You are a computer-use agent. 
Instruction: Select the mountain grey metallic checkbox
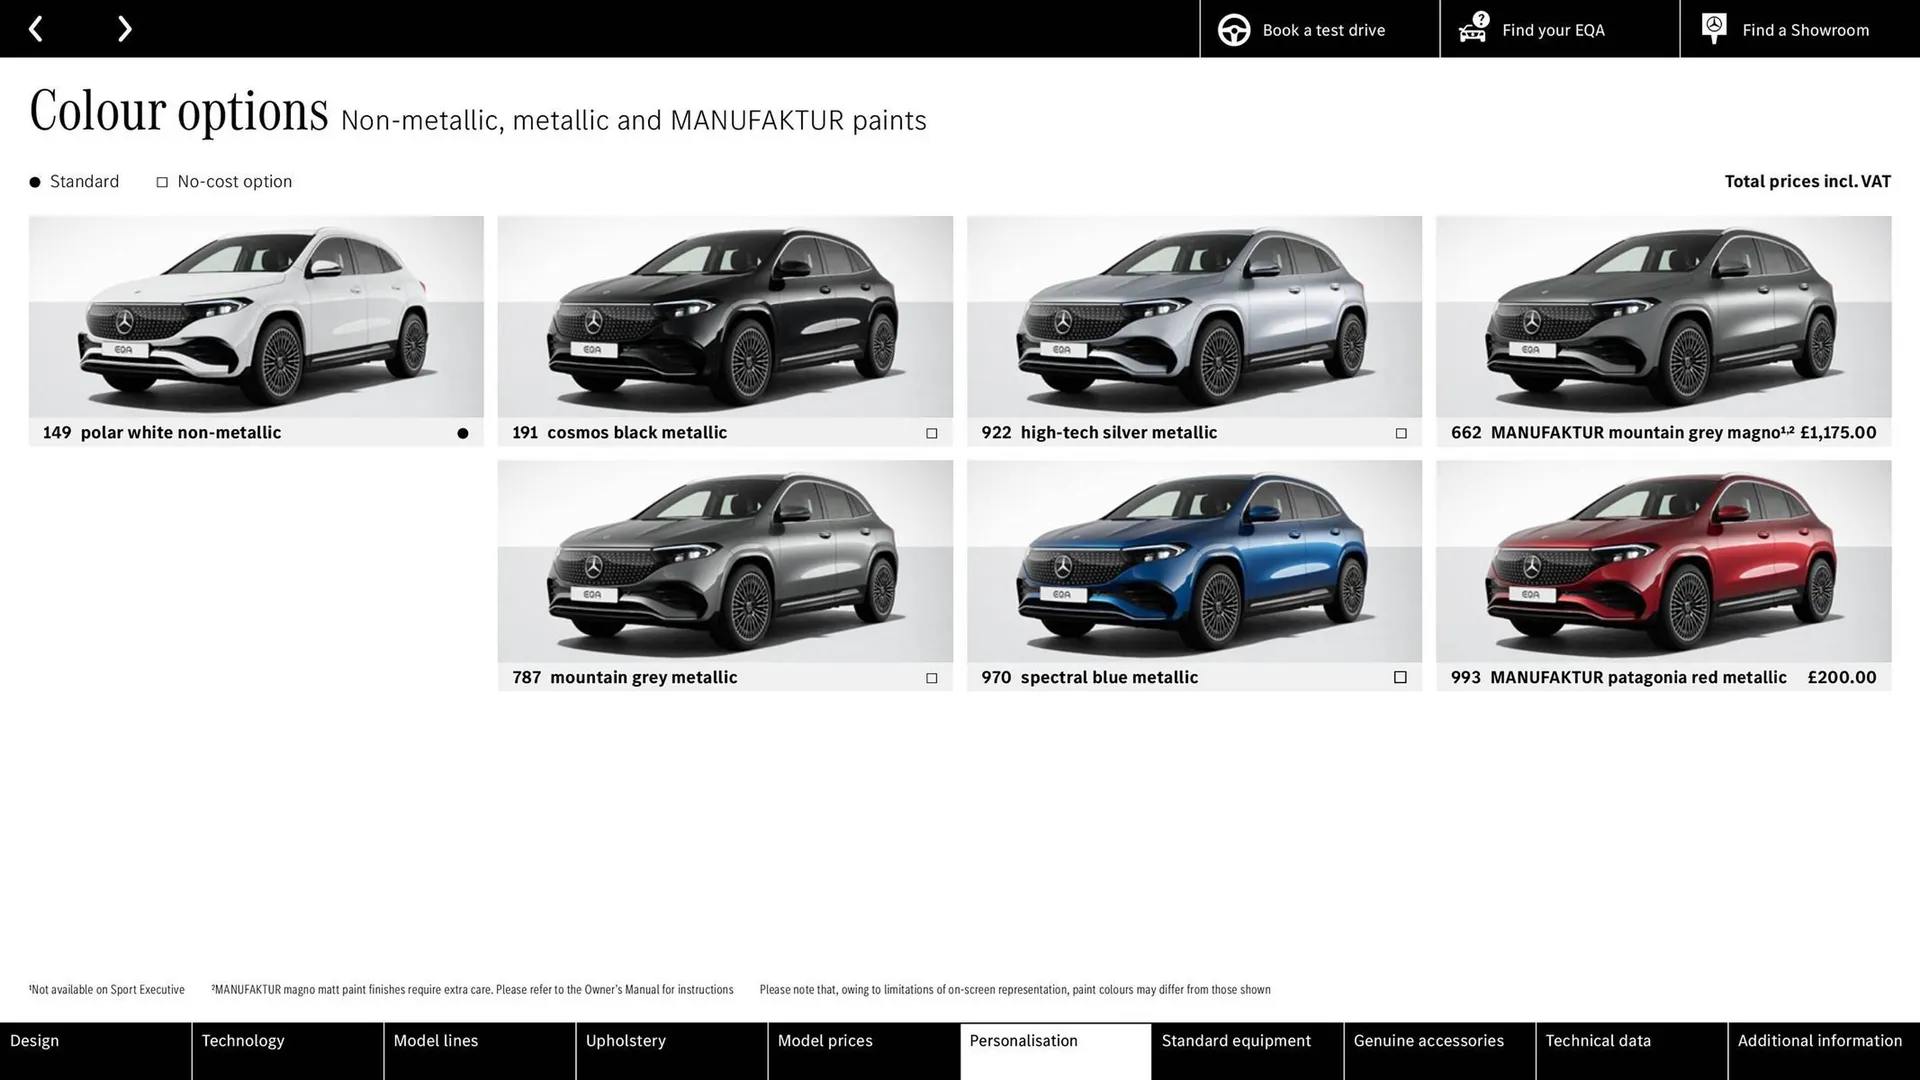click(x=931, y=677)
